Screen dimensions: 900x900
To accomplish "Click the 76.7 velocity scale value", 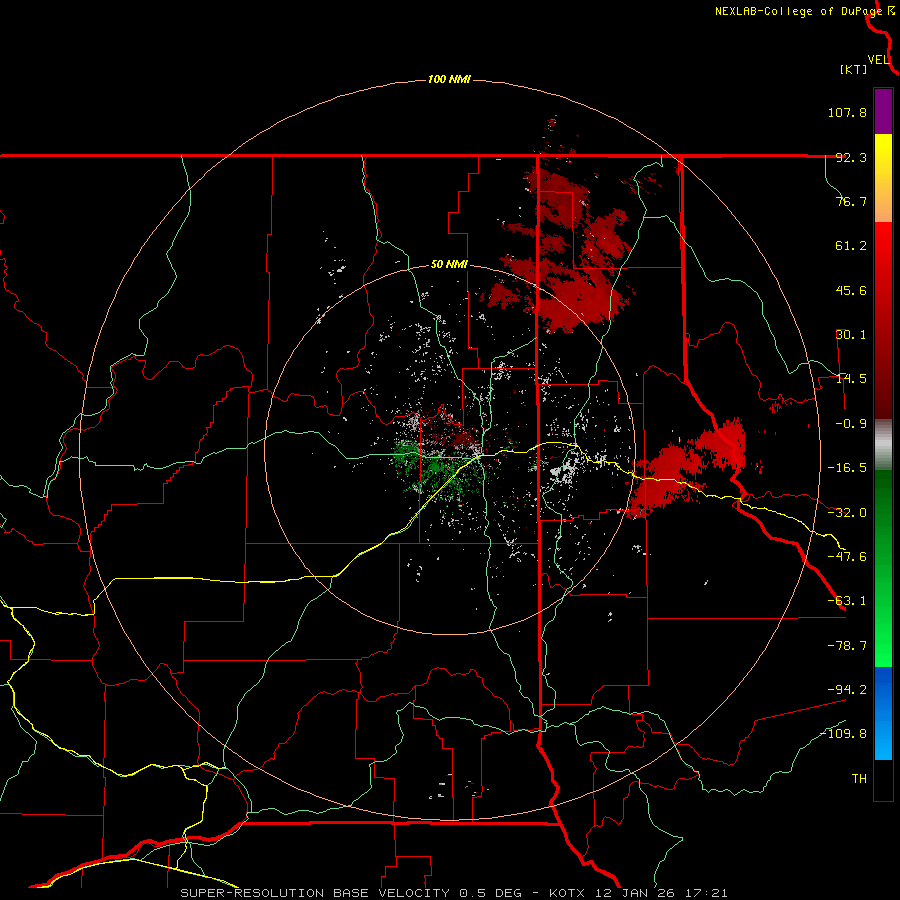I will coord(851,201).
